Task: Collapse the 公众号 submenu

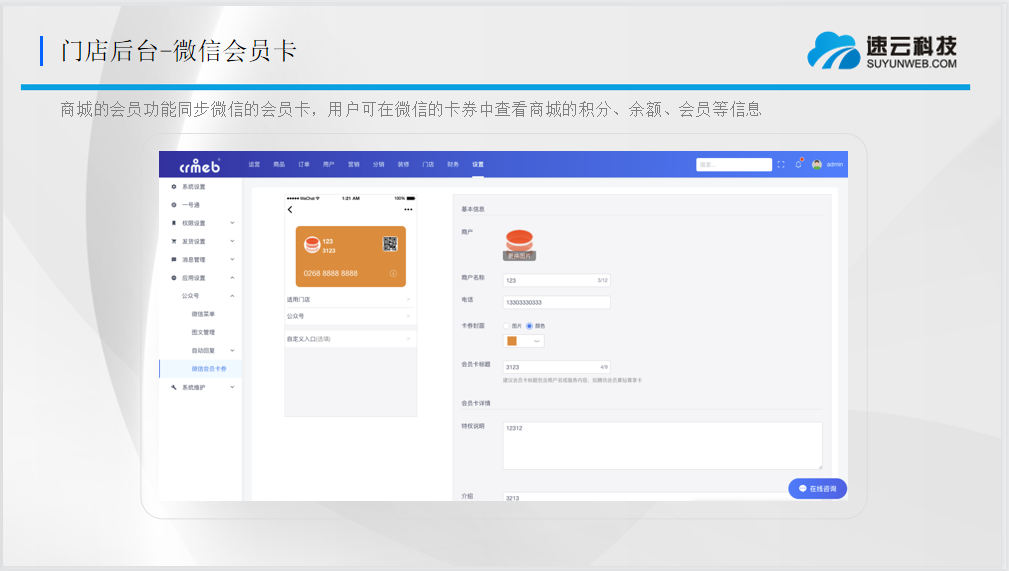Action: click(232, 296)
